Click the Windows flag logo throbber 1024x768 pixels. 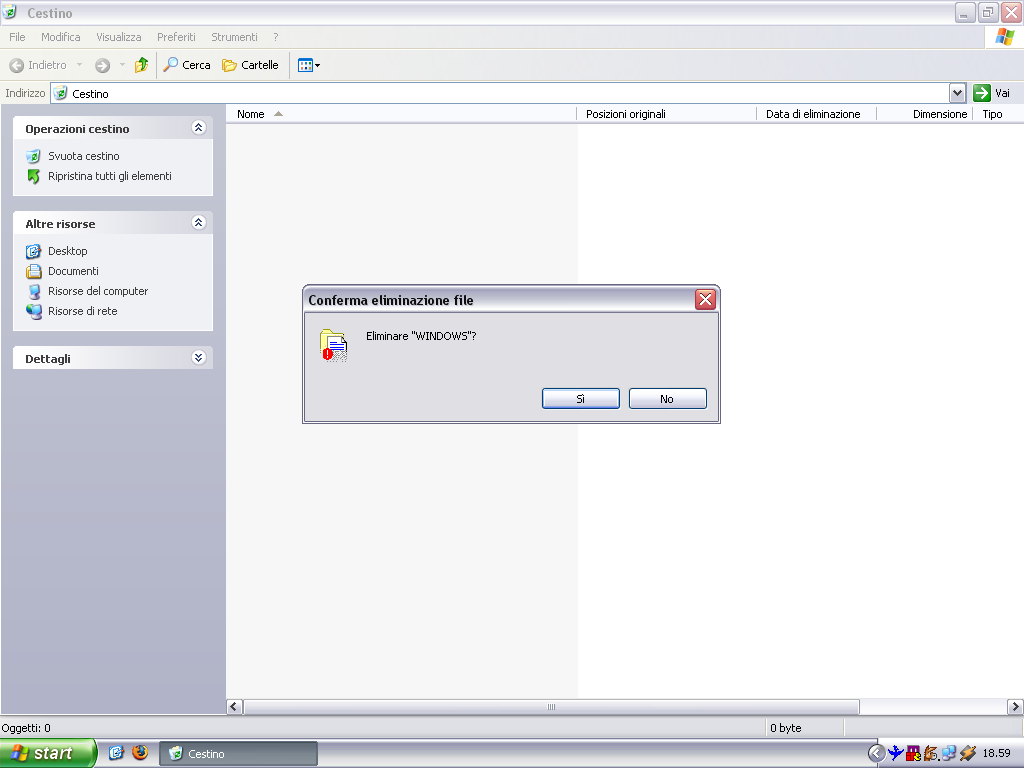(x=1004, y=37)
